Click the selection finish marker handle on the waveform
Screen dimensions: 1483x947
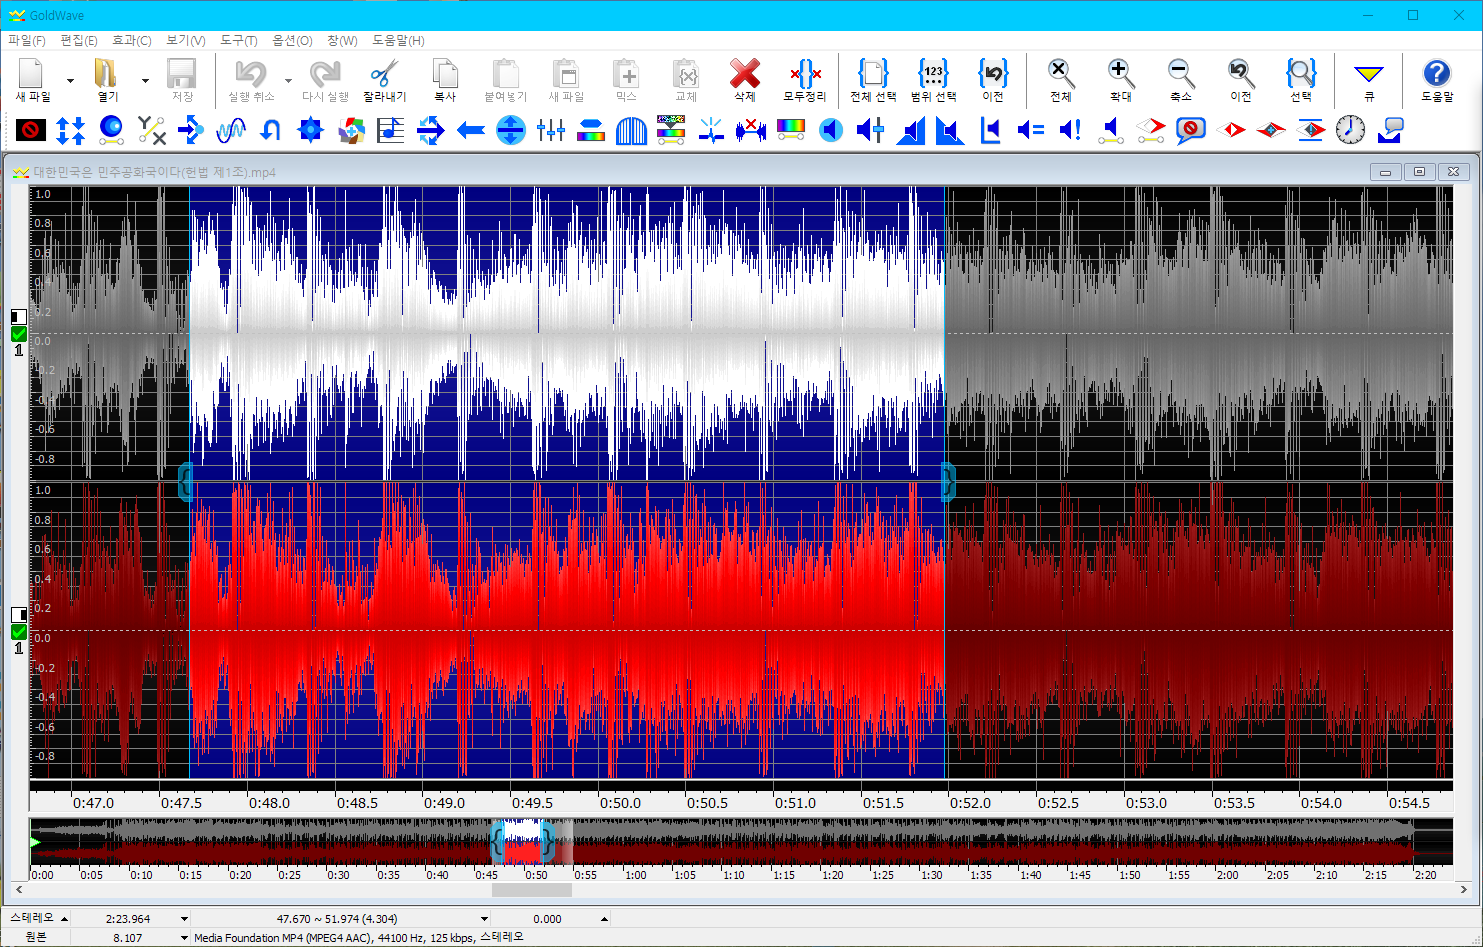pyautogui.click(x=949, y=483)
